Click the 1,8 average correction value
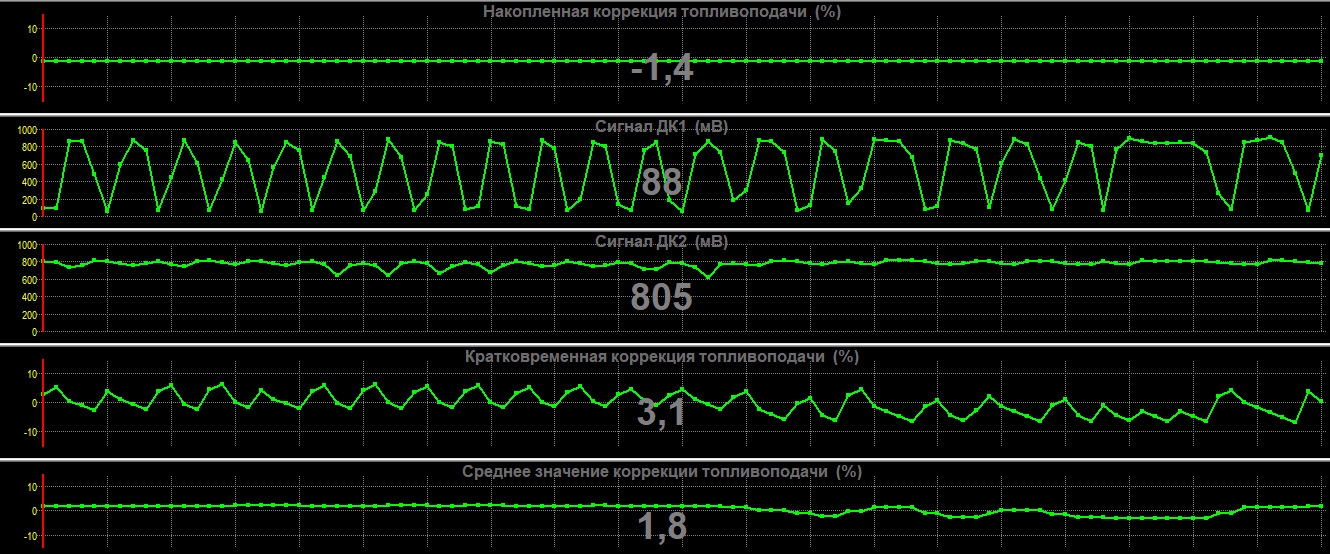 coord(662,527)
